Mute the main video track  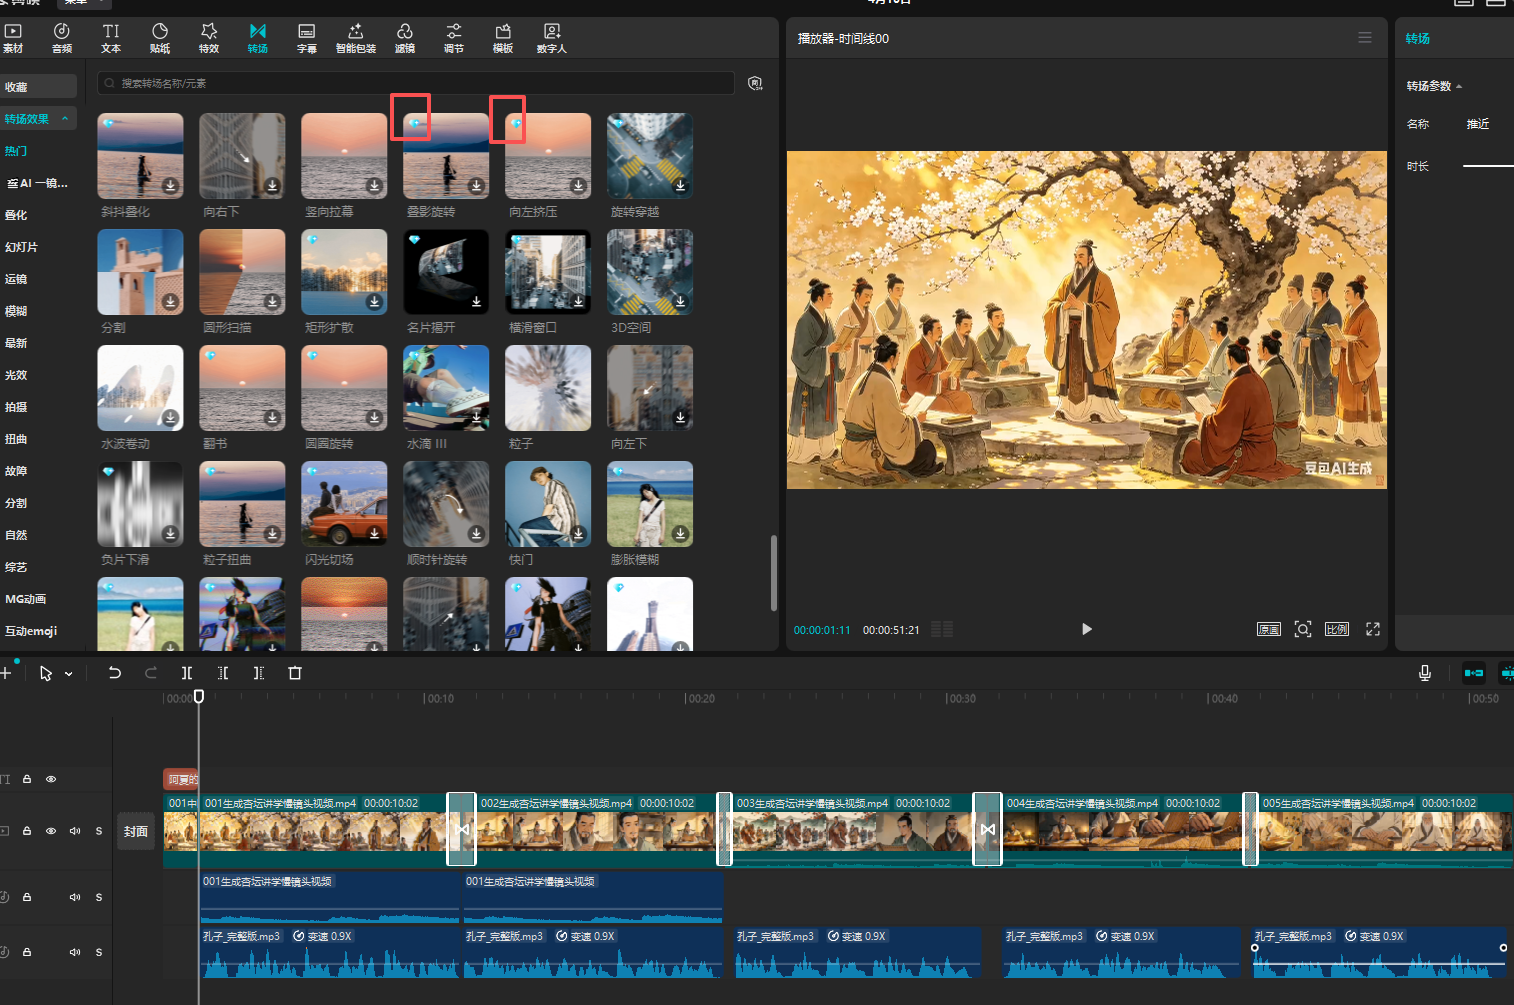click(75, 831)
